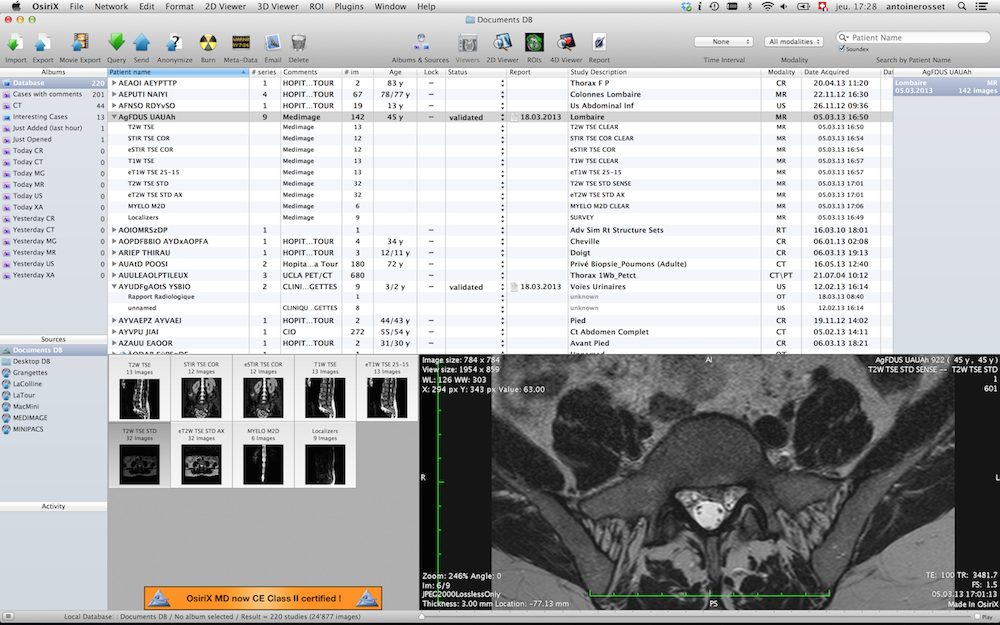The width and height of the screenshot is (1000, 625).
Task: Open report icon for AYUDFgAOtS YSBIO study
Action: coord(515,287)
